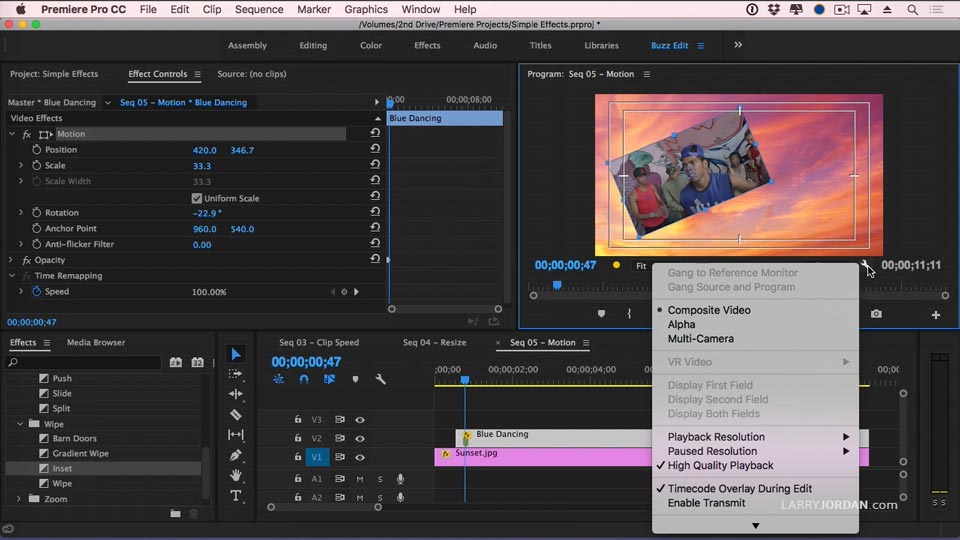960x540 pixels.
Task: Expand the Opacity effect properties
Action: point(11,260)
